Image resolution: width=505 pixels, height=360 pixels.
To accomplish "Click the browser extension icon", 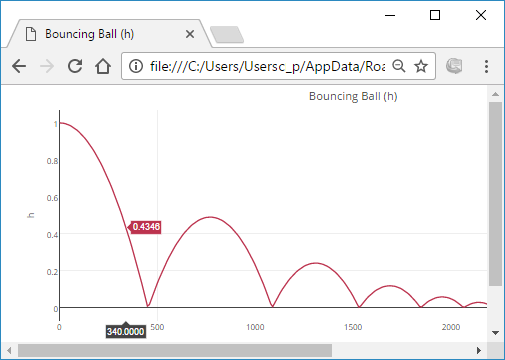I will click(454, 66).
